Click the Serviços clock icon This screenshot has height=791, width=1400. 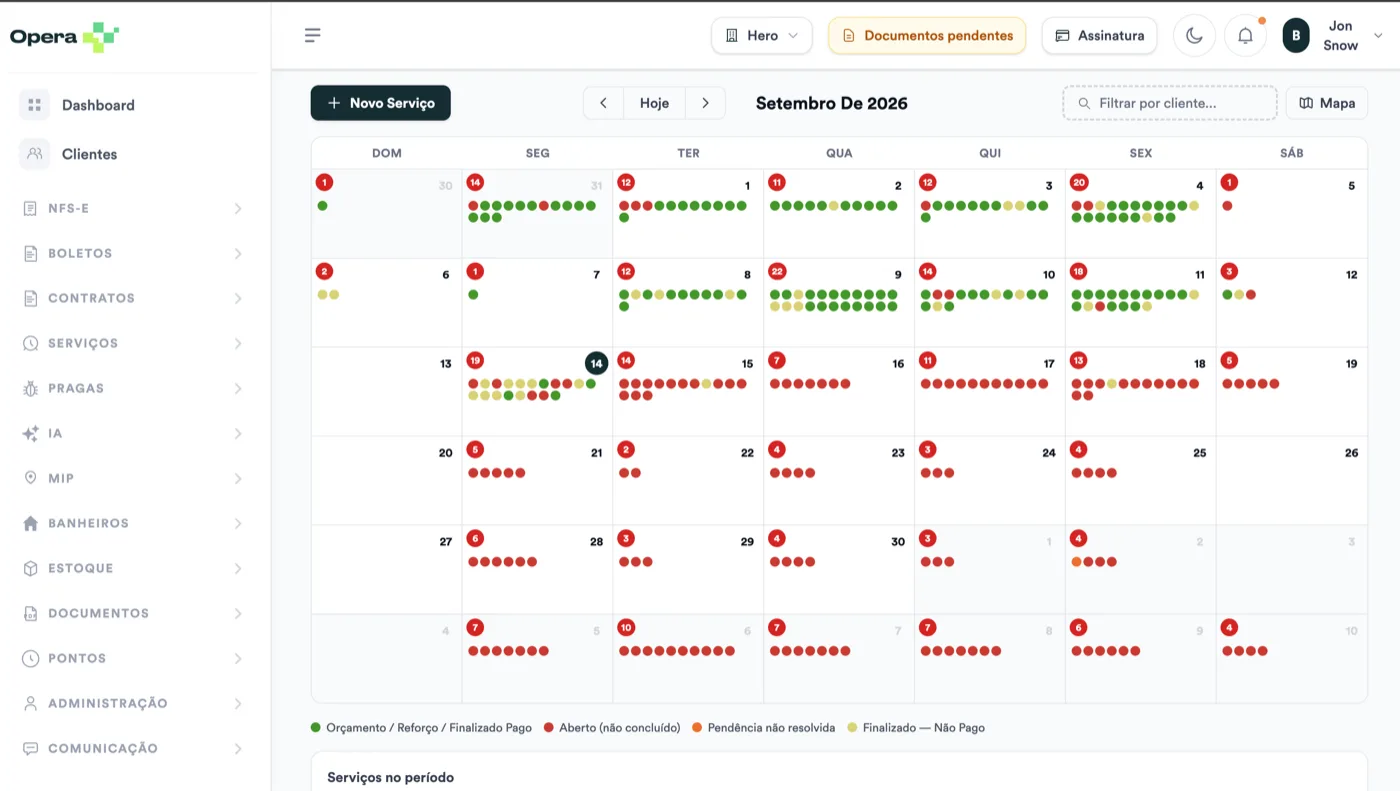30,344
